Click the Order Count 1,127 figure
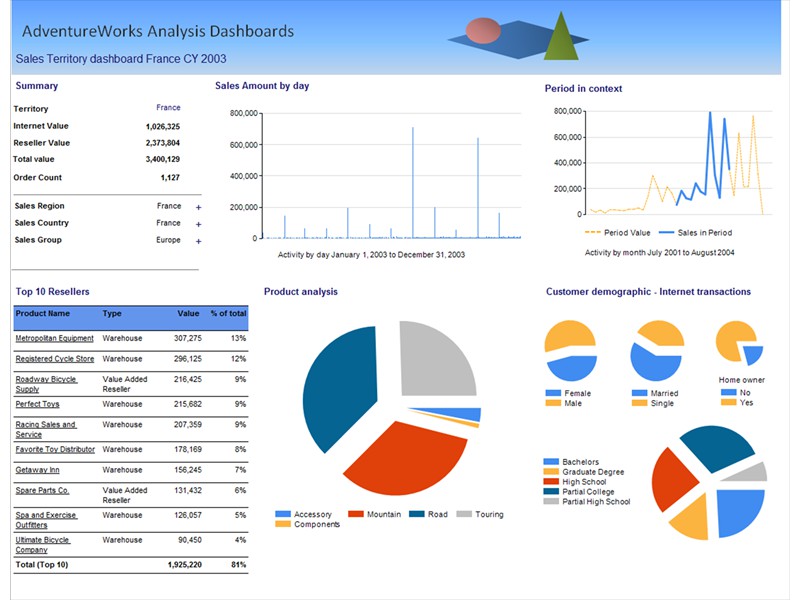Viewport: 800px width, 600px height. coord(170,178)
